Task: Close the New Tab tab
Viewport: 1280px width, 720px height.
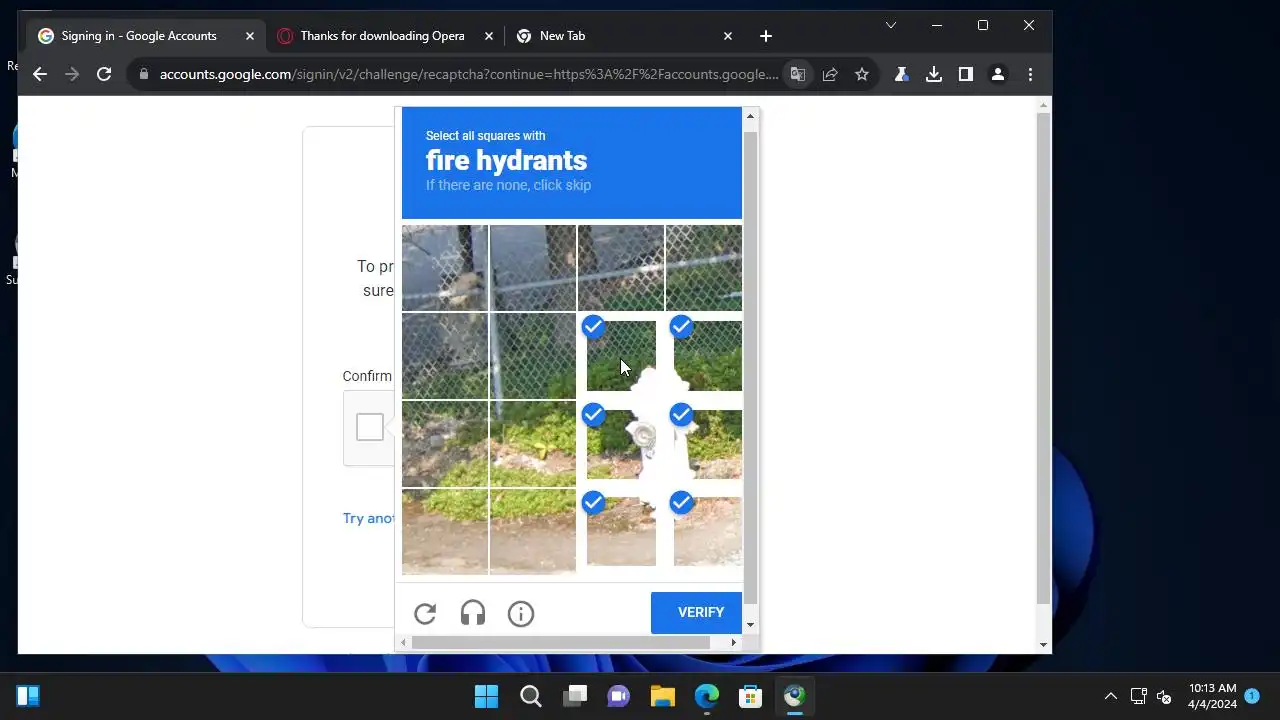Action: click(728, 36)
